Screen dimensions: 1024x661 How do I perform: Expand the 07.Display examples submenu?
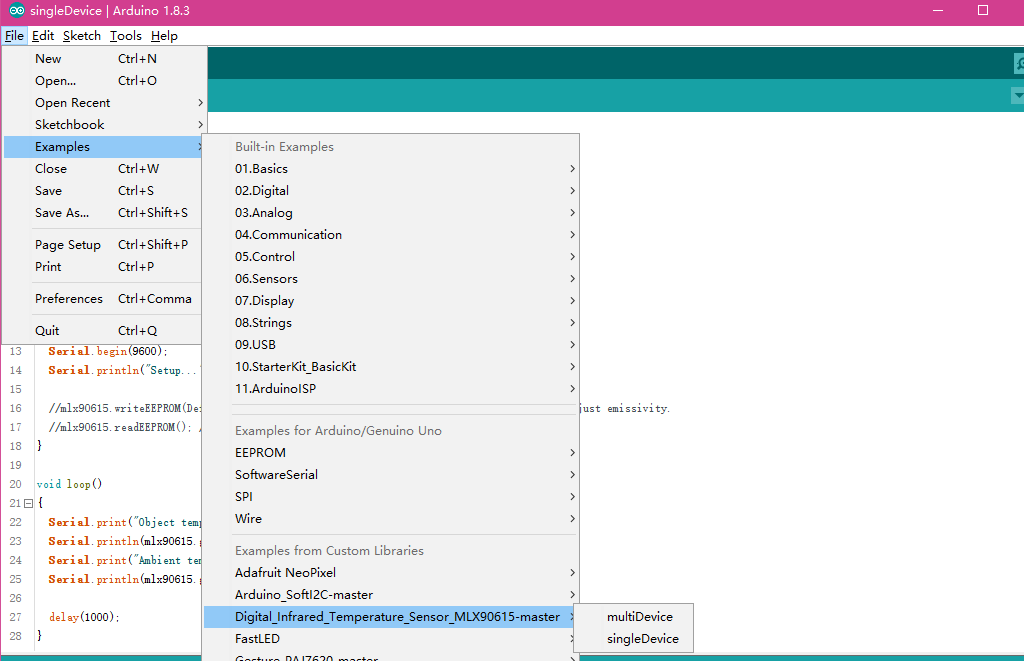[391, 300]
